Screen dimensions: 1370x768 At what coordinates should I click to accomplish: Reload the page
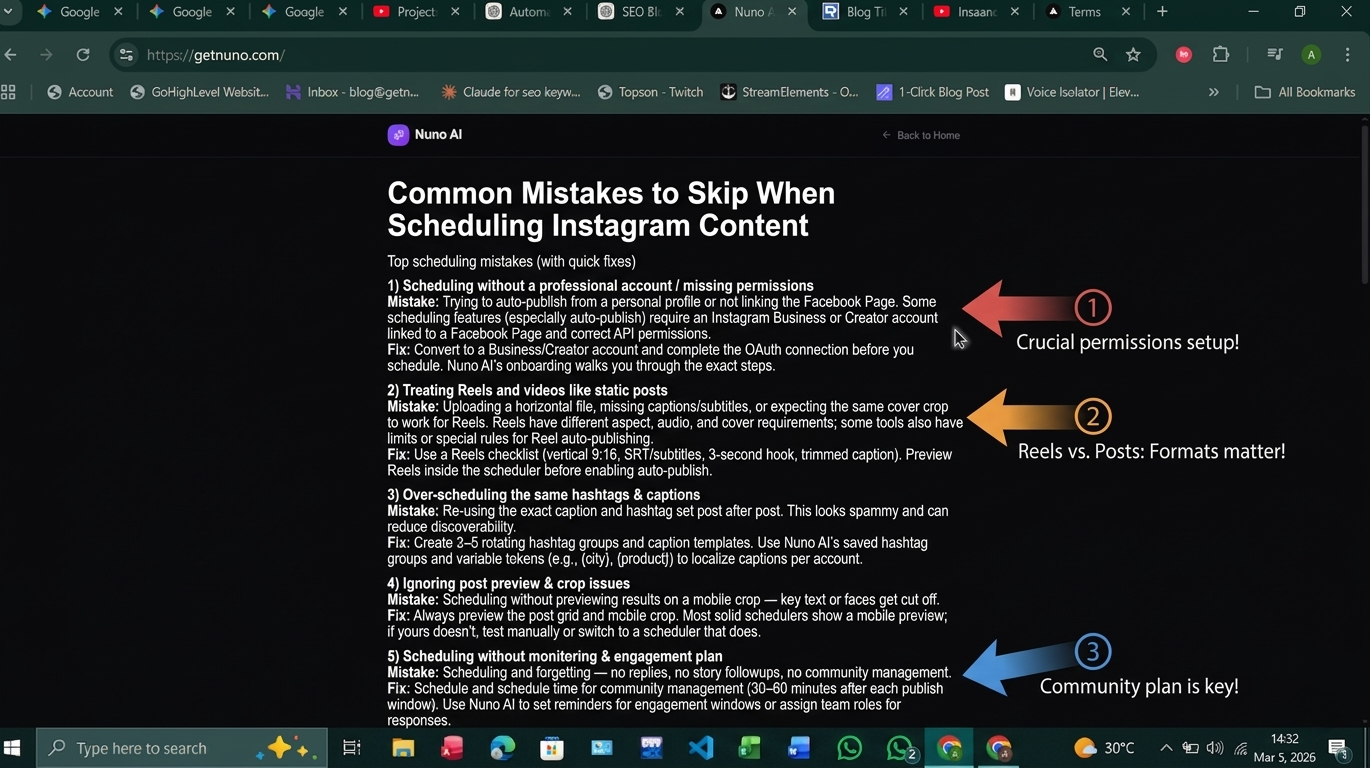pos(83,55)
